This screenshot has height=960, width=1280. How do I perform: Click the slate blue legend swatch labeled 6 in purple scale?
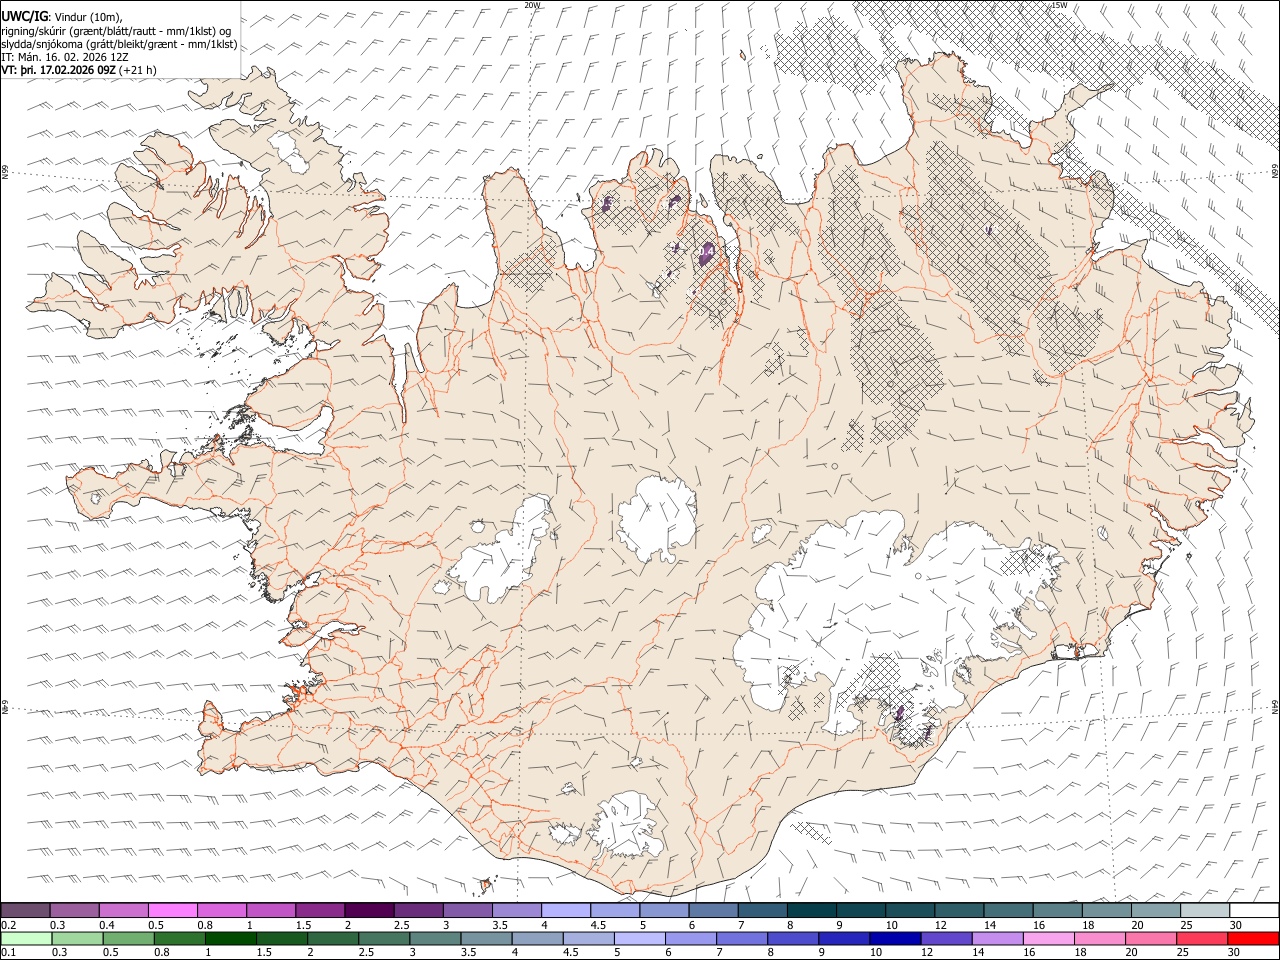pyautogui.click(x=712, y=910)
